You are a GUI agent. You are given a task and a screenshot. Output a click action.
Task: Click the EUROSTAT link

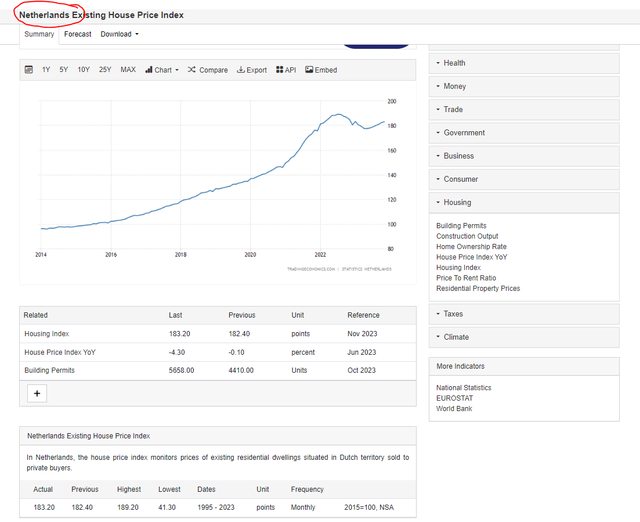[455, 398]
